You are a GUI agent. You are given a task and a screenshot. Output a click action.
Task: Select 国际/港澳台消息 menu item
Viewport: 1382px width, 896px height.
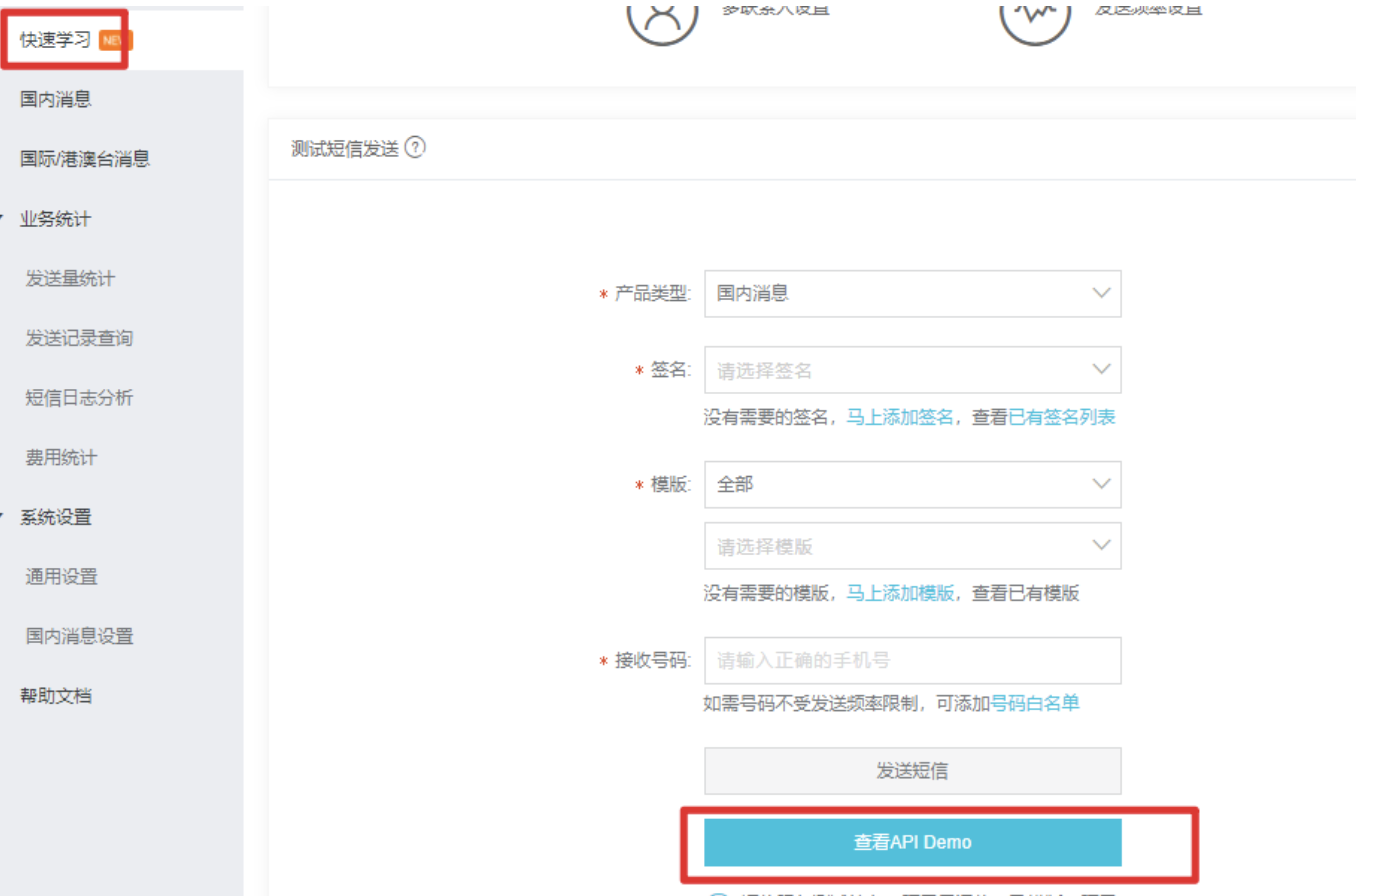coord(85,159)
